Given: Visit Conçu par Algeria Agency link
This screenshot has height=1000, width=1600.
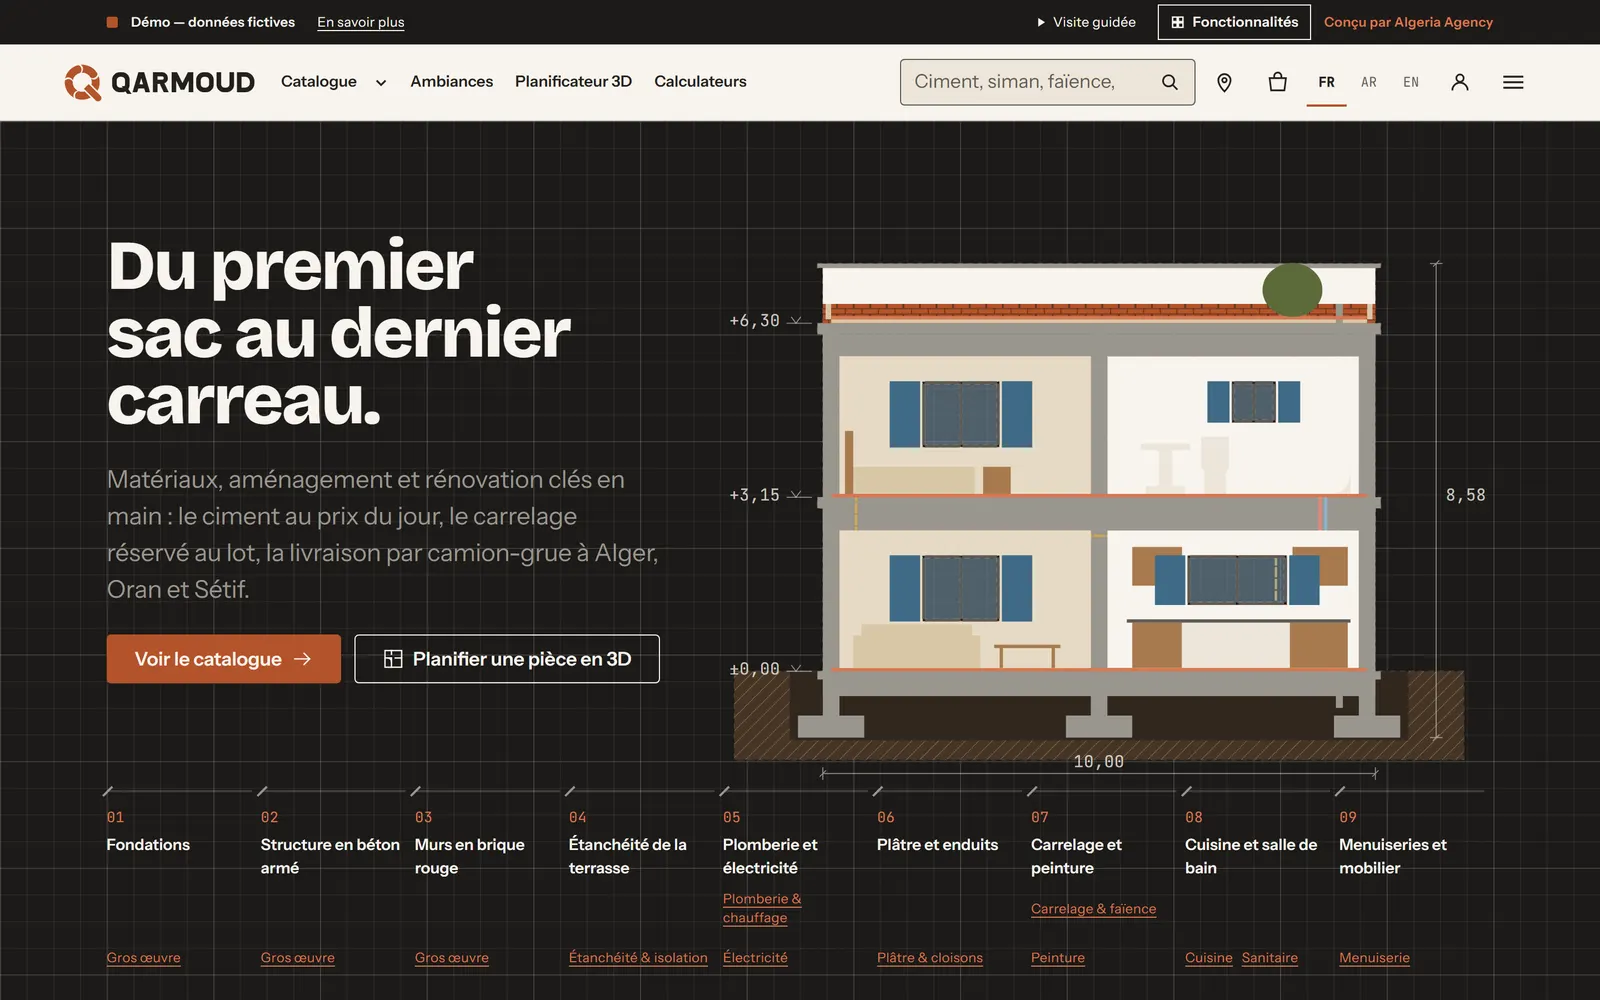Looking at the screenshot, I should [1408, 22].
